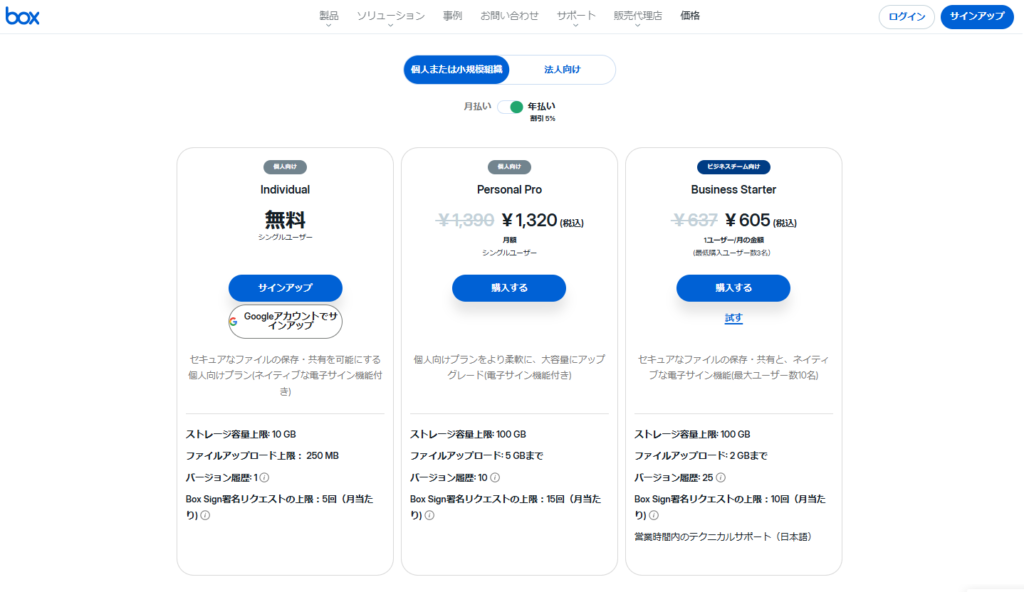Screen dimensions: 1024x592
Task: Click info icon for Business Starter Box Sign limit
Action: click(x=653, y=515)
